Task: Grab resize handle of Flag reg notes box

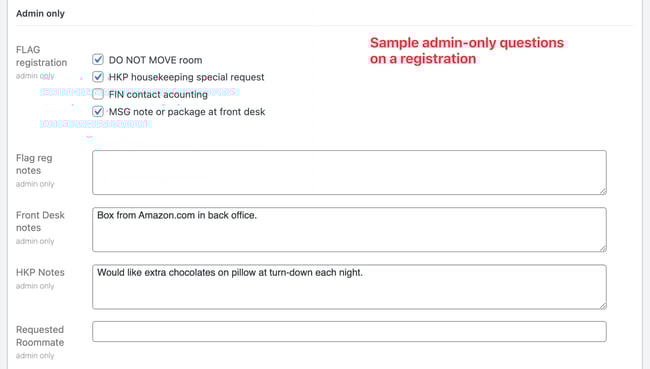Action: click(x=603, y=191)
